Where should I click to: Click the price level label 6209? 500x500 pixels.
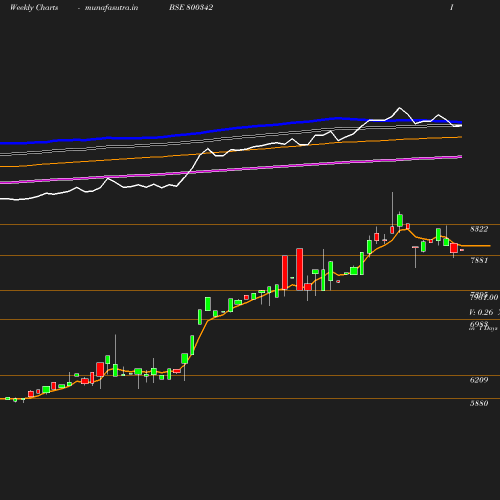tap(479, 380)
